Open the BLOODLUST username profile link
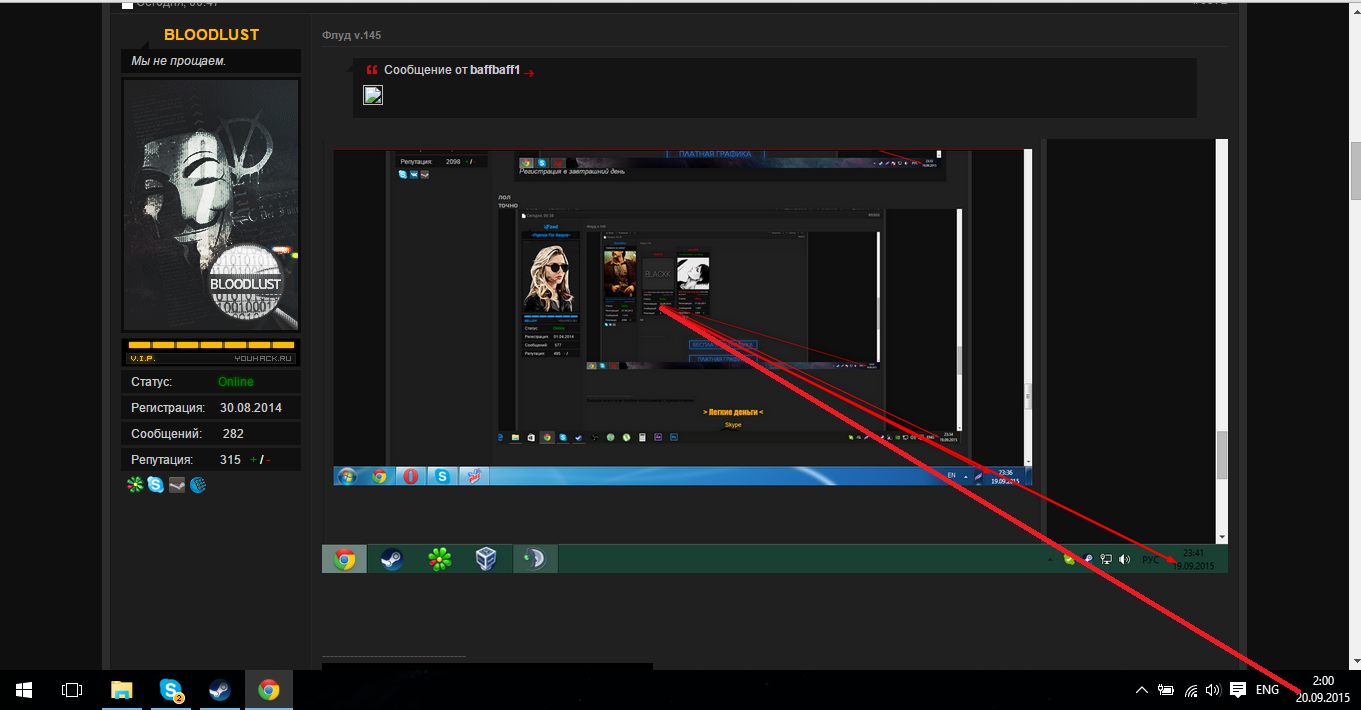This screenshot has width=1361, height=710. (211, 35)
